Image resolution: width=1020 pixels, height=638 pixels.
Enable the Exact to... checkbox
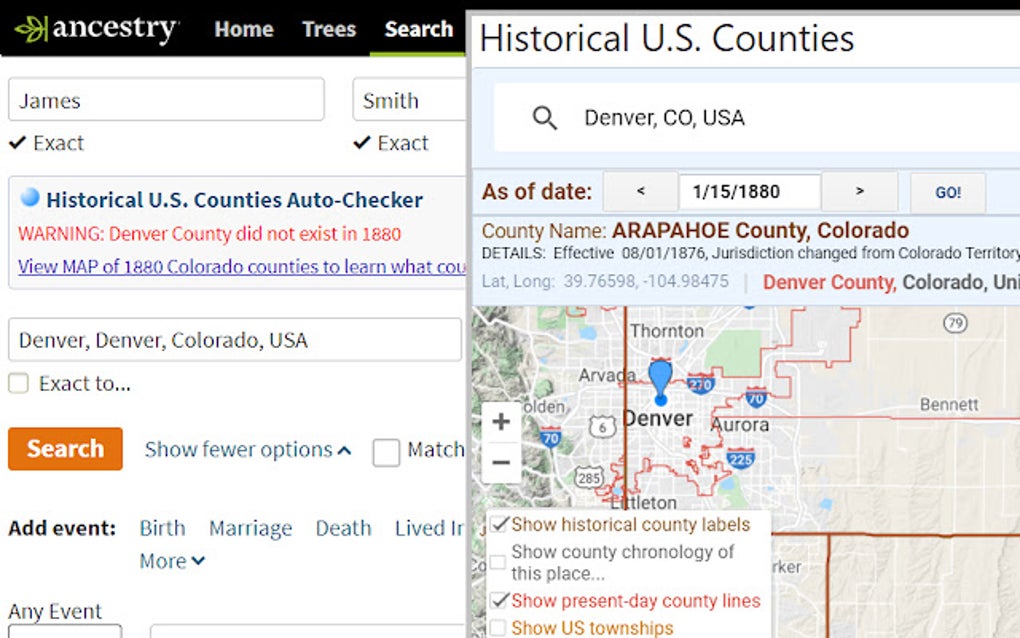click(18, 383)
